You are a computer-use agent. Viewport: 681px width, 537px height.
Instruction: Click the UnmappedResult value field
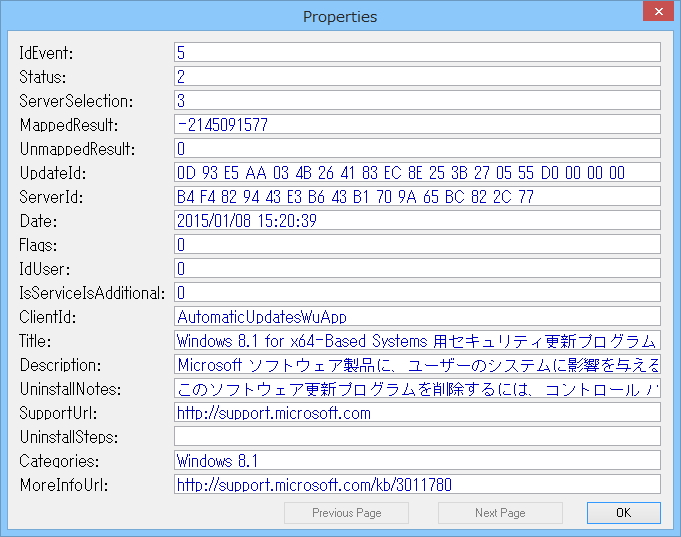[417, 149]
